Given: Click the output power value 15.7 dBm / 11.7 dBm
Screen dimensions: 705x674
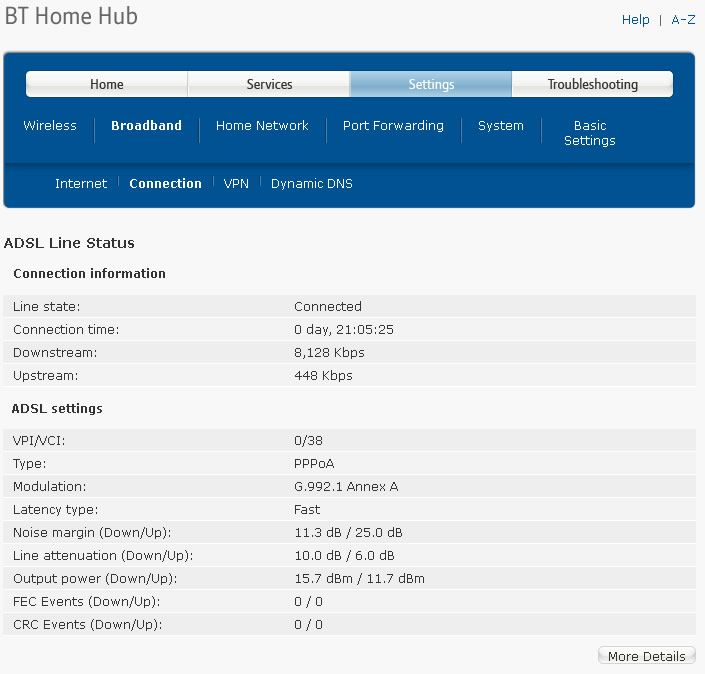Looking at the screenshot, I should tap(359, 579).
